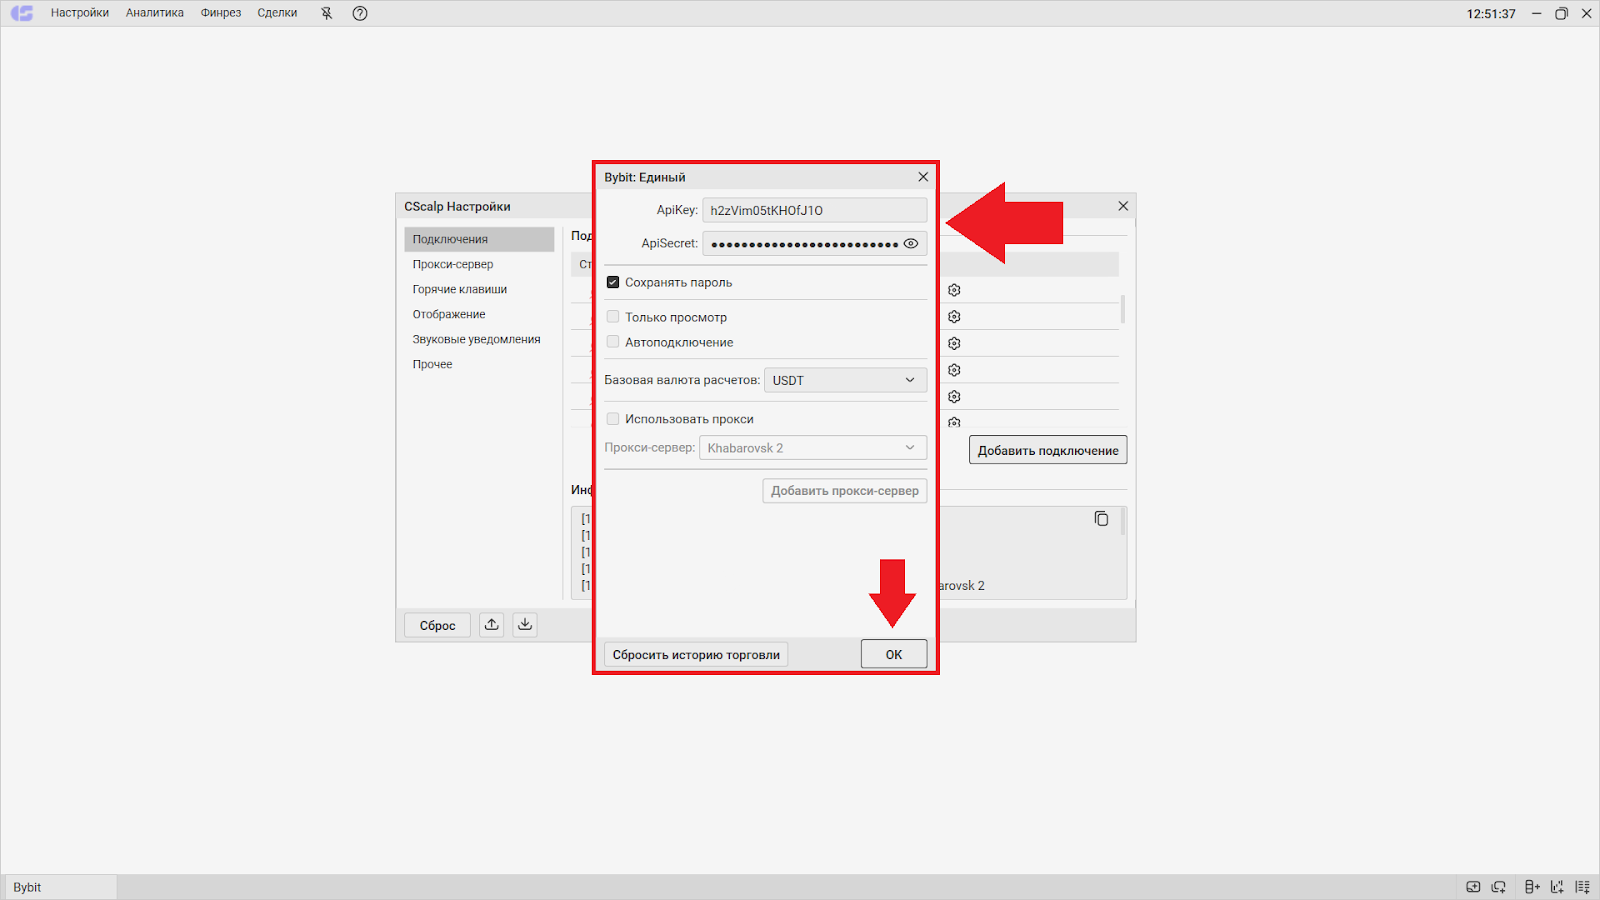The width and height of the screenshot is (1600, 900).
Task: Click Сброс button in settings window
Action: (x=437, y=625)
